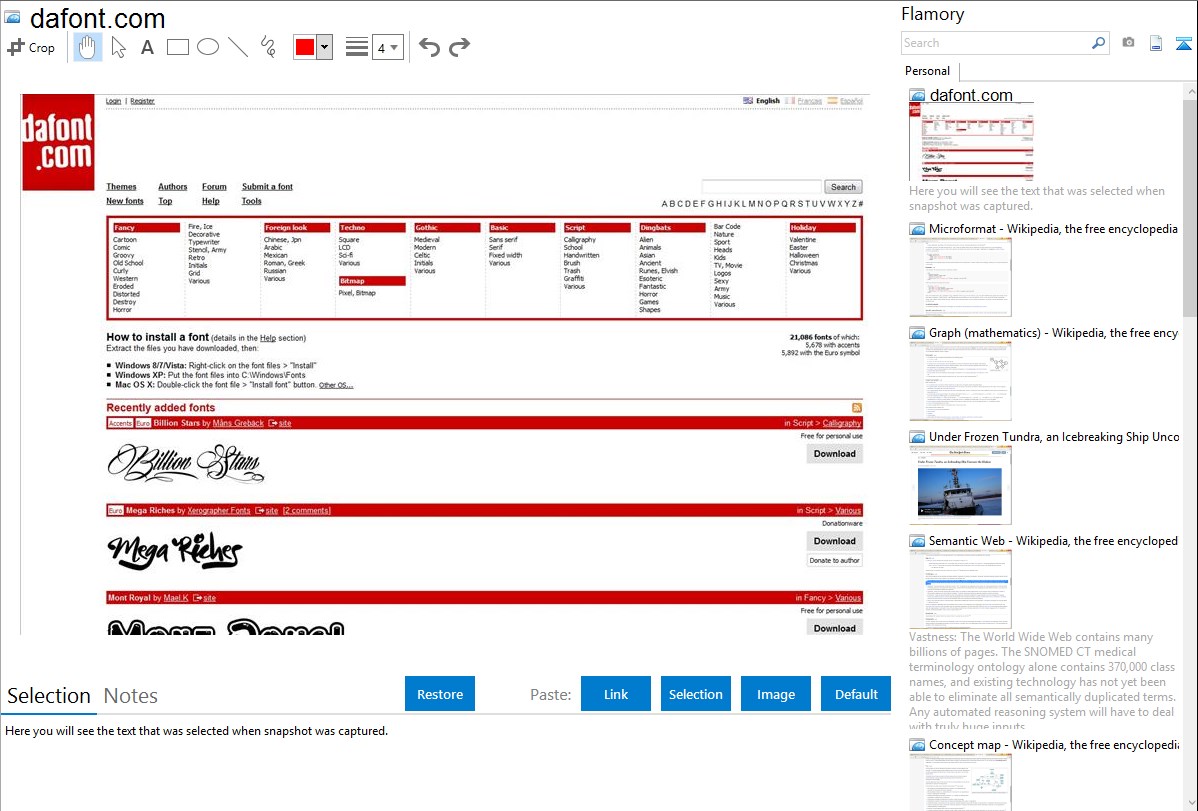Screen dimensions: 1198x811
Task: Click the dafont Search button
Action: pos(843,187)
